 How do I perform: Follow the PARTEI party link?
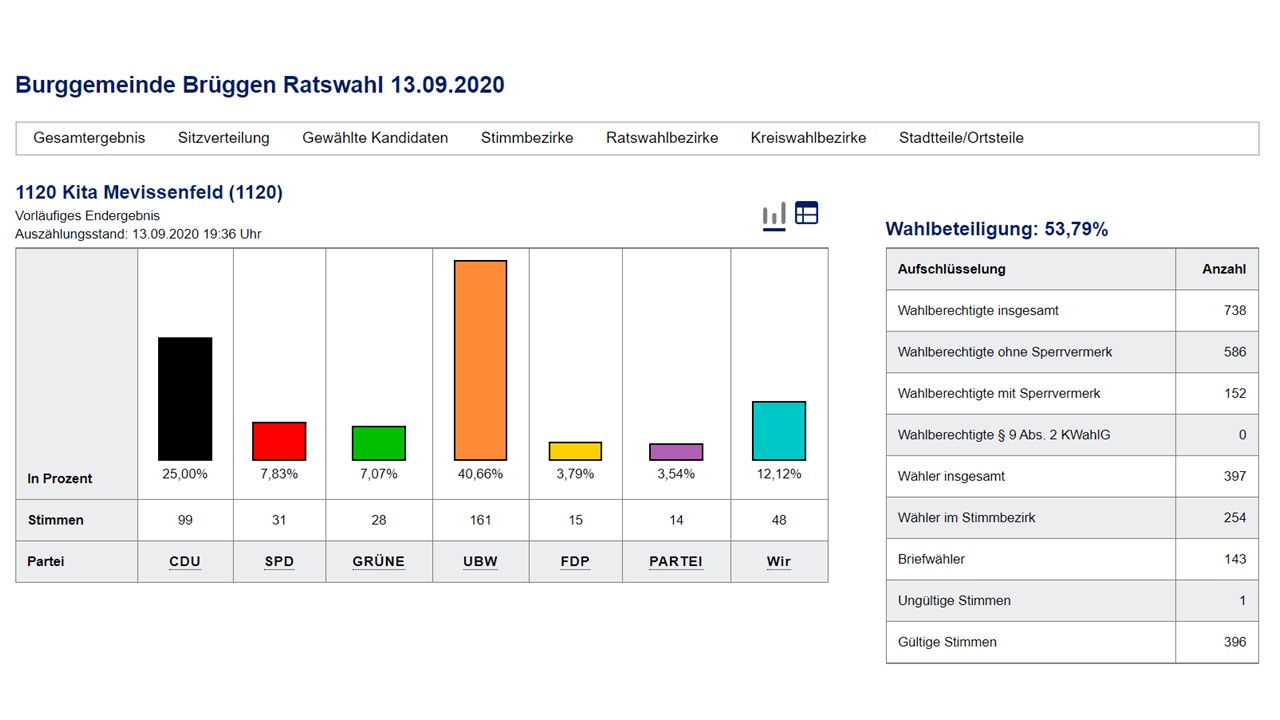click(x=676, y=562)
